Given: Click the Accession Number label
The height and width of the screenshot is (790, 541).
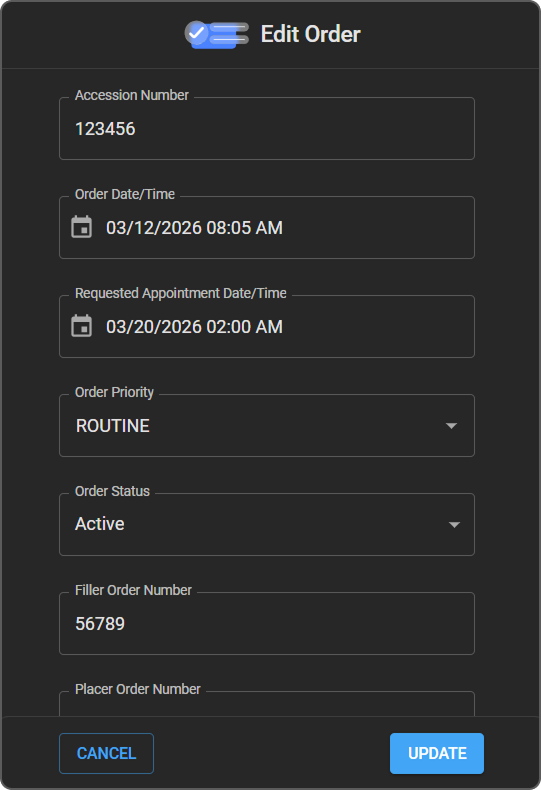Looking at the screenshot, I should coord(132,95).
